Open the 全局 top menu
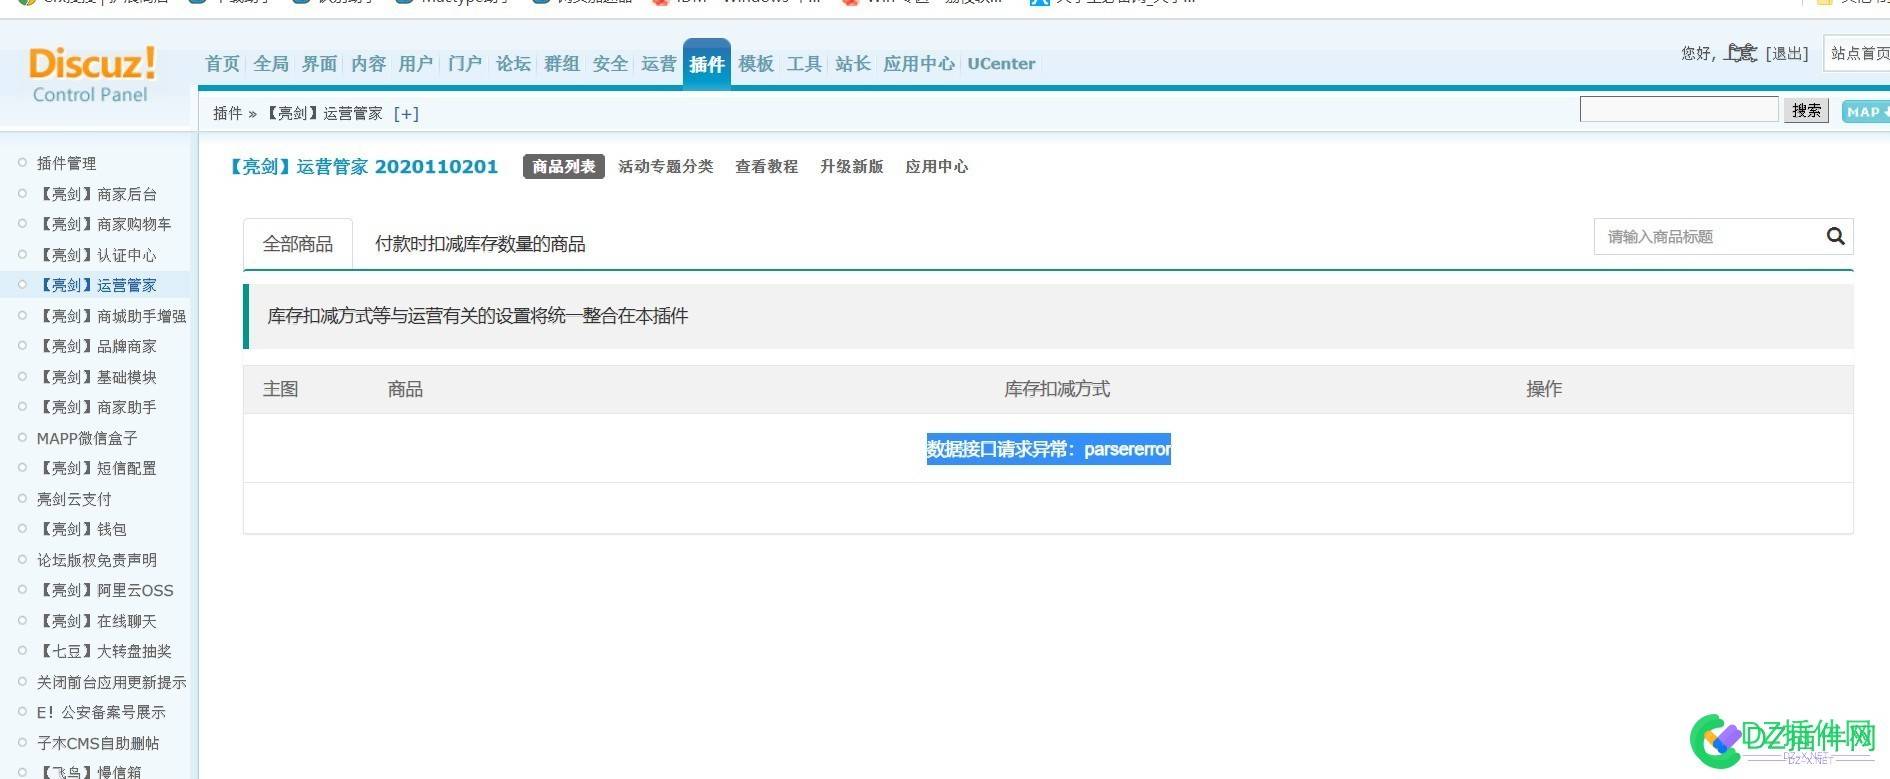This screenshot has height=779, width=1890. pos(271,64)
